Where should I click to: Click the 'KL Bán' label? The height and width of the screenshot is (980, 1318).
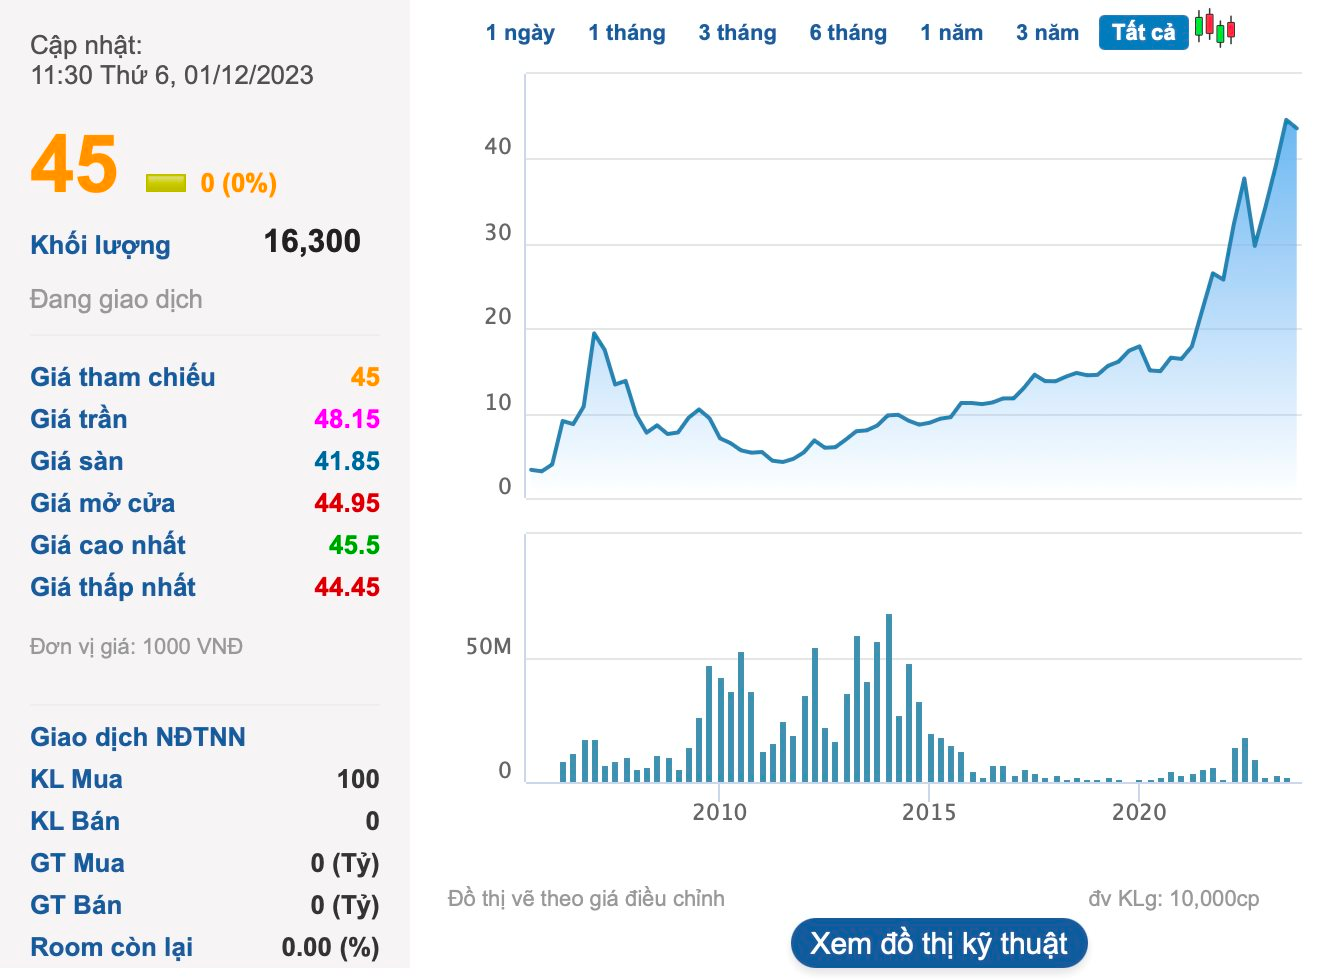[75, 821]
